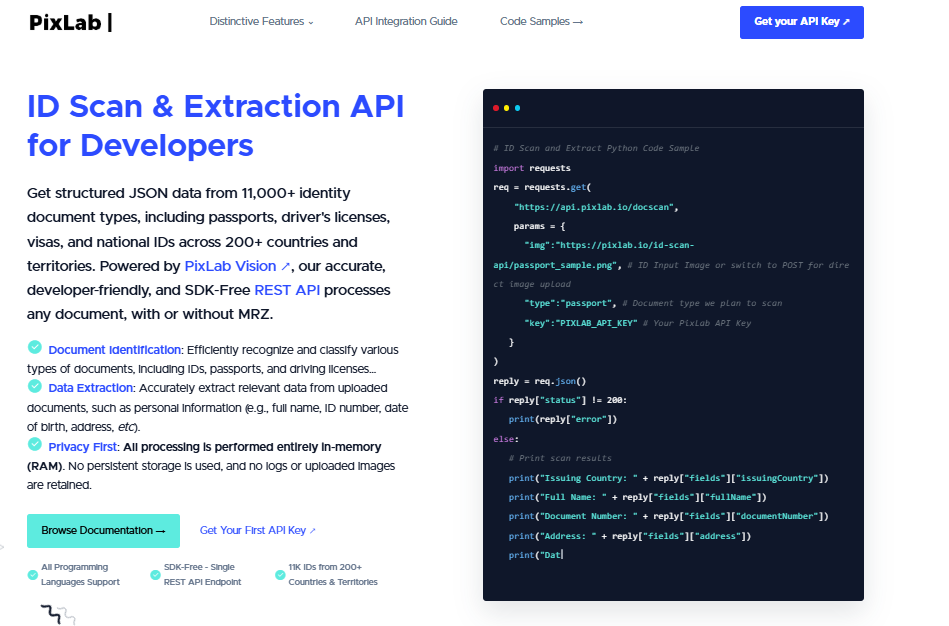Image resolution: width=949 pixels, height=626 pixels.
Task: Open the Code Samples link
Action: (x=541, y=21)
